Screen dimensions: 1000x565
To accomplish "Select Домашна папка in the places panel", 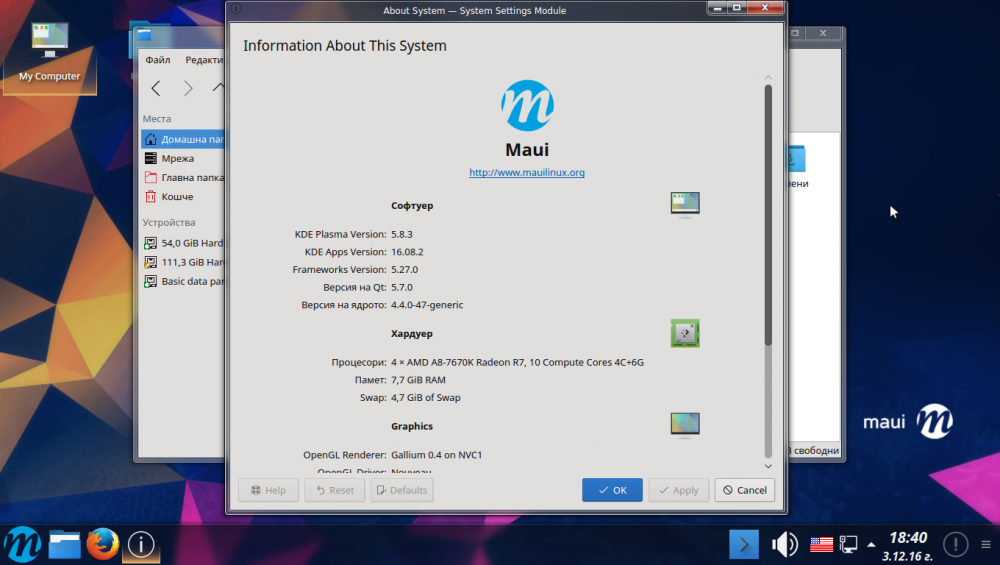I will click(183, 139).
